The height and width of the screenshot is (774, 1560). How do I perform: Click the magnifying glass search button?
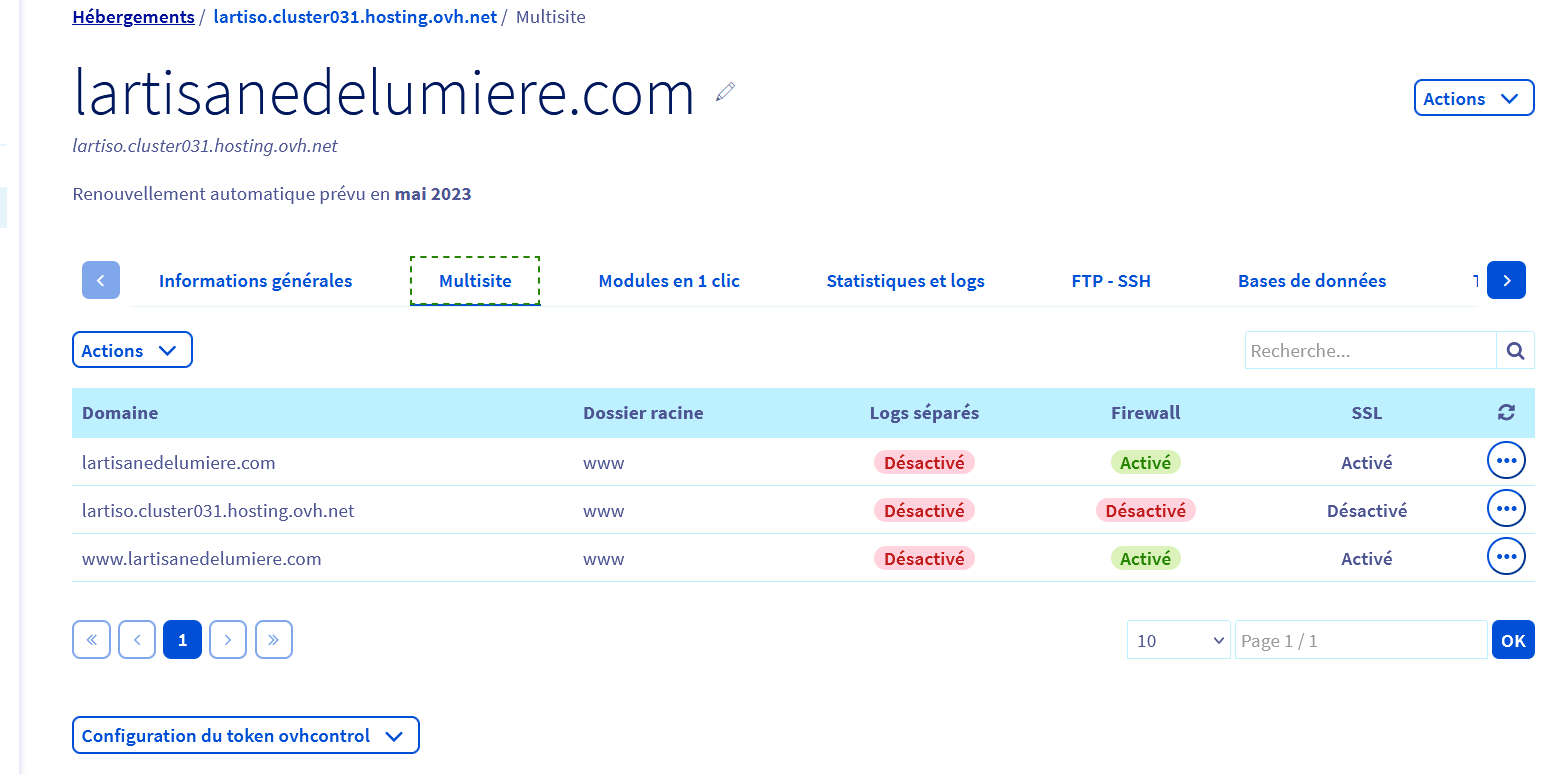point(1515,351)
